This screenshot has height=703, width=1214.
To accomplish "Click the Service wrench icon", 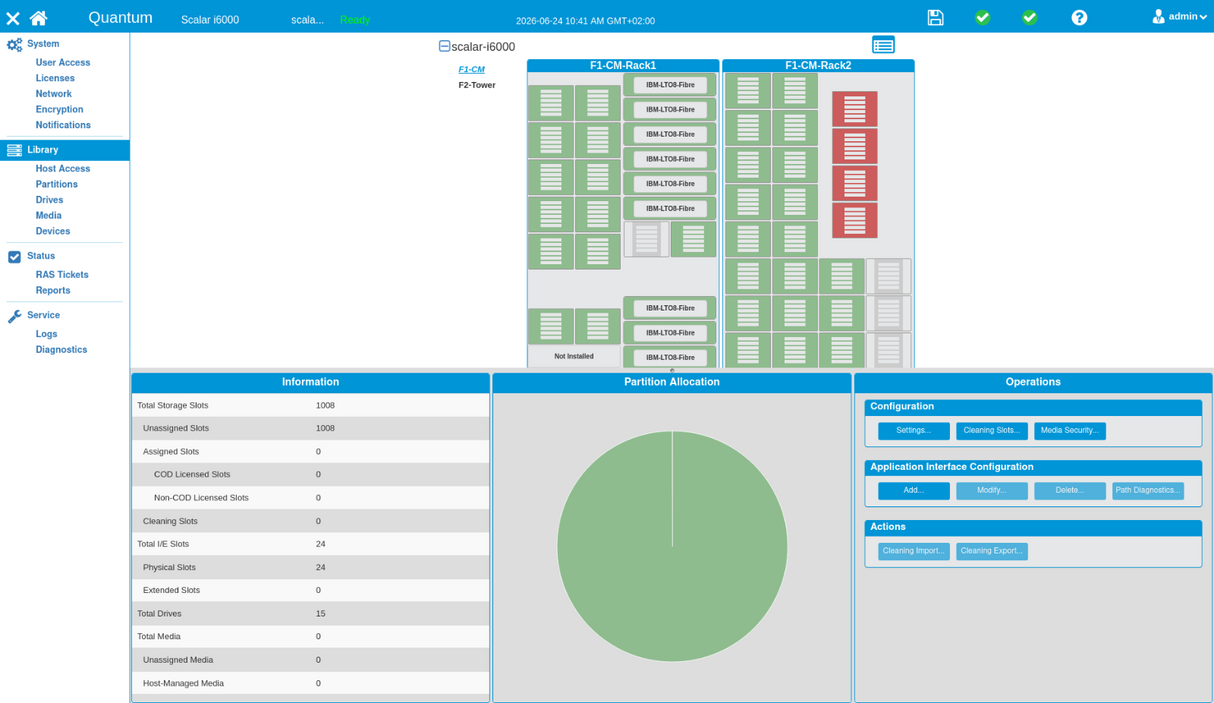I will (x=14, y=316).
